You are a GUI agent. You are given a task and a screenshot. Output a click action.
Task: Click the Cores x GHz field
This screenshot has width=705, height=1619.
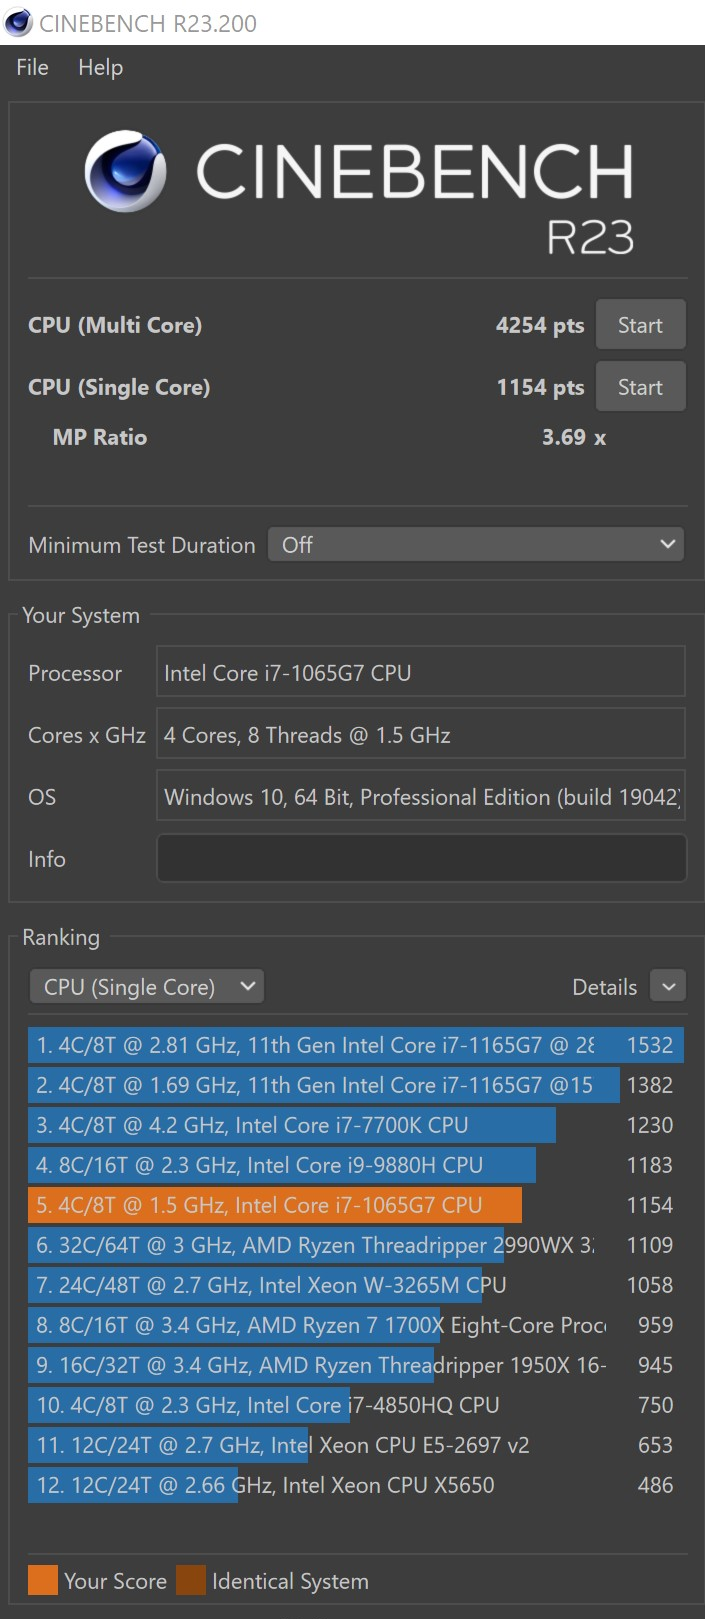(421, 735)
